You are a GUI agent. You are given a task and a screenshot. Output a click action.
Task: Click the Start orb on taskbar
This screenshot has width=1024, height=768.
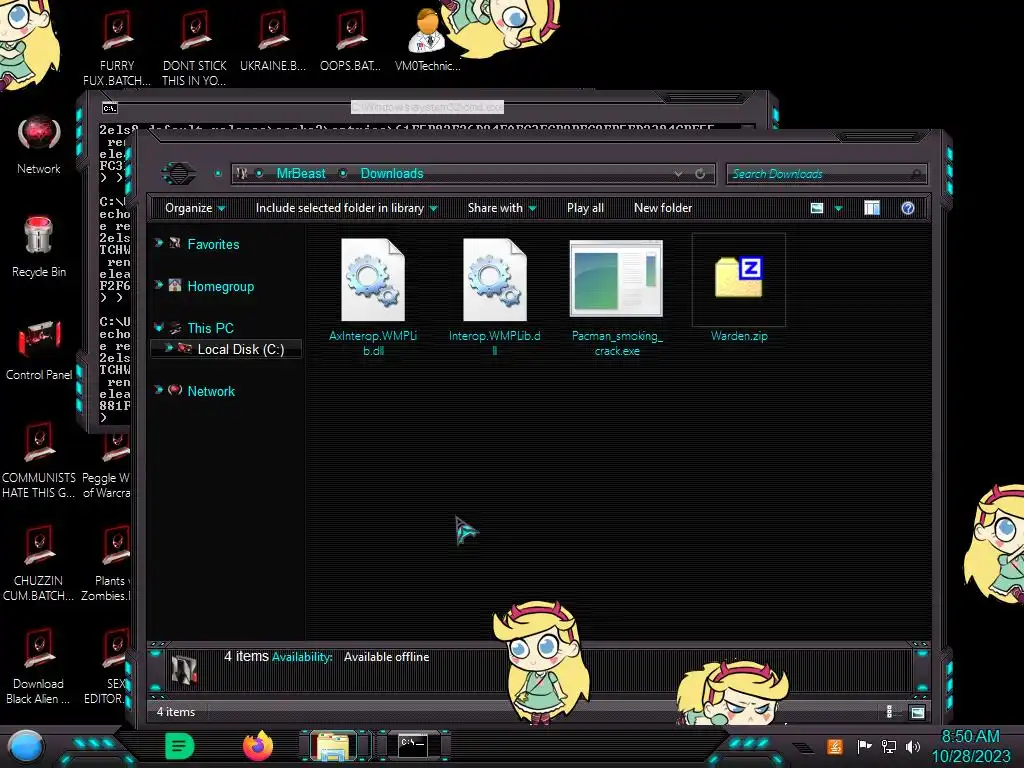[26, 747]
